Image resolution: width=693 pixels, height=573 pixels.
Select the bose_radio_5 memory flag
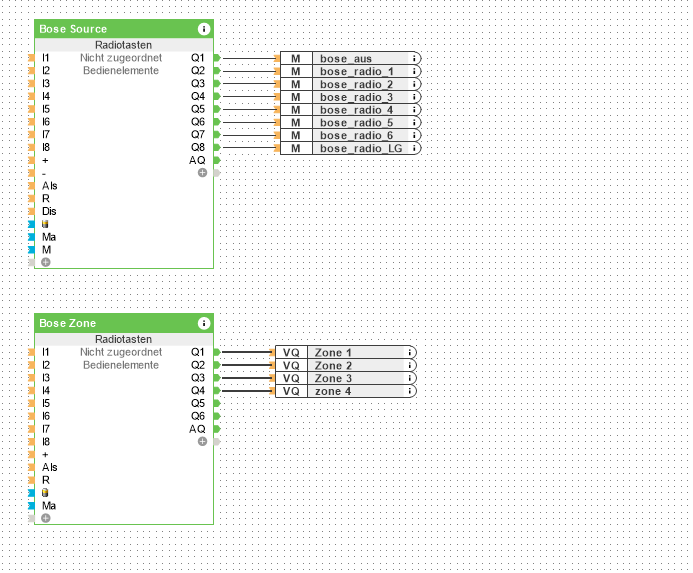tap(350, 122)
